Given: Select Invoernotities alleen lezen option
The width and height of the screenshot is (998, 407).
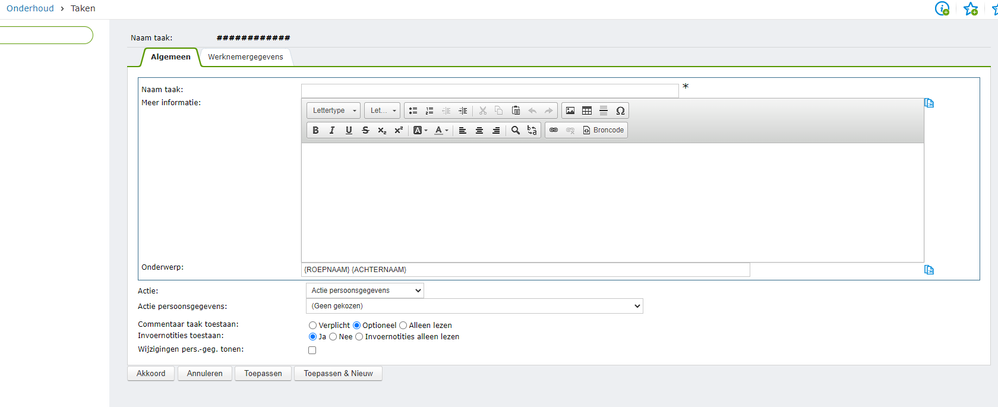Looking at the screenshot, I should pyautogui.click(x=359, y=336).
